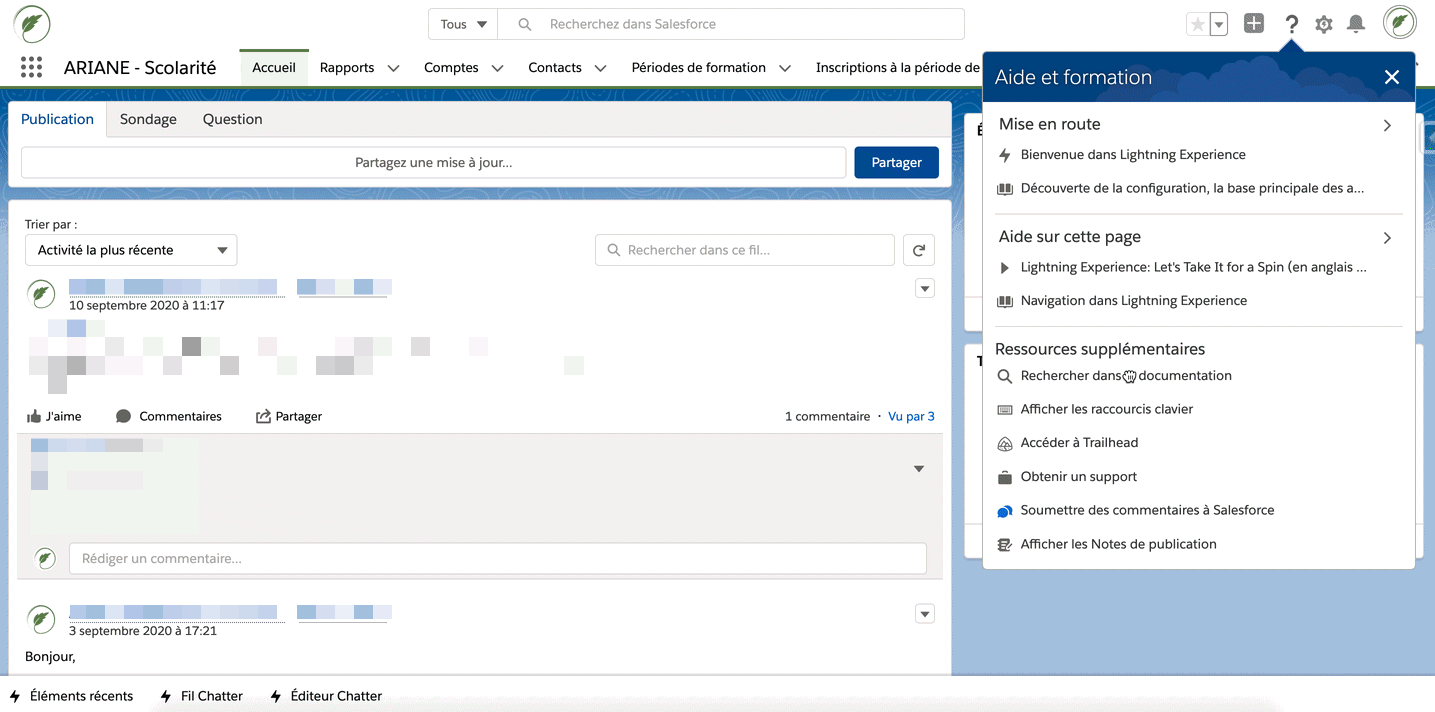Open the first post's action dropdown arrow

925,289
